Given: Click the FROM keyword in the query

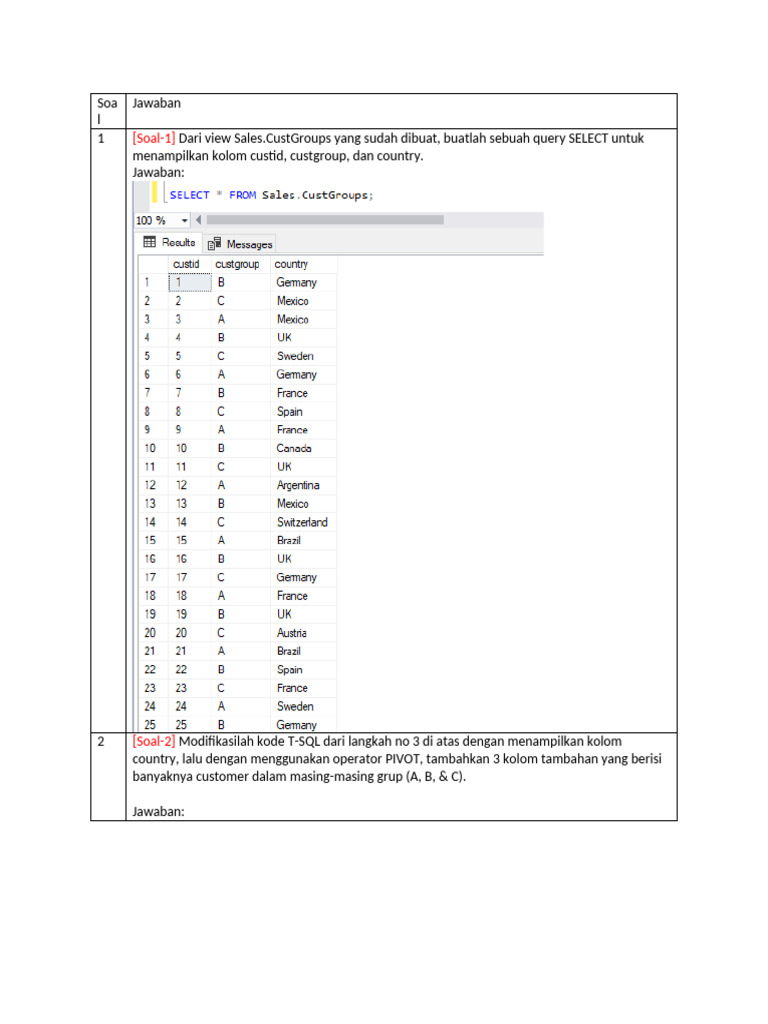Looking at the screenshot, I should 242,195.
